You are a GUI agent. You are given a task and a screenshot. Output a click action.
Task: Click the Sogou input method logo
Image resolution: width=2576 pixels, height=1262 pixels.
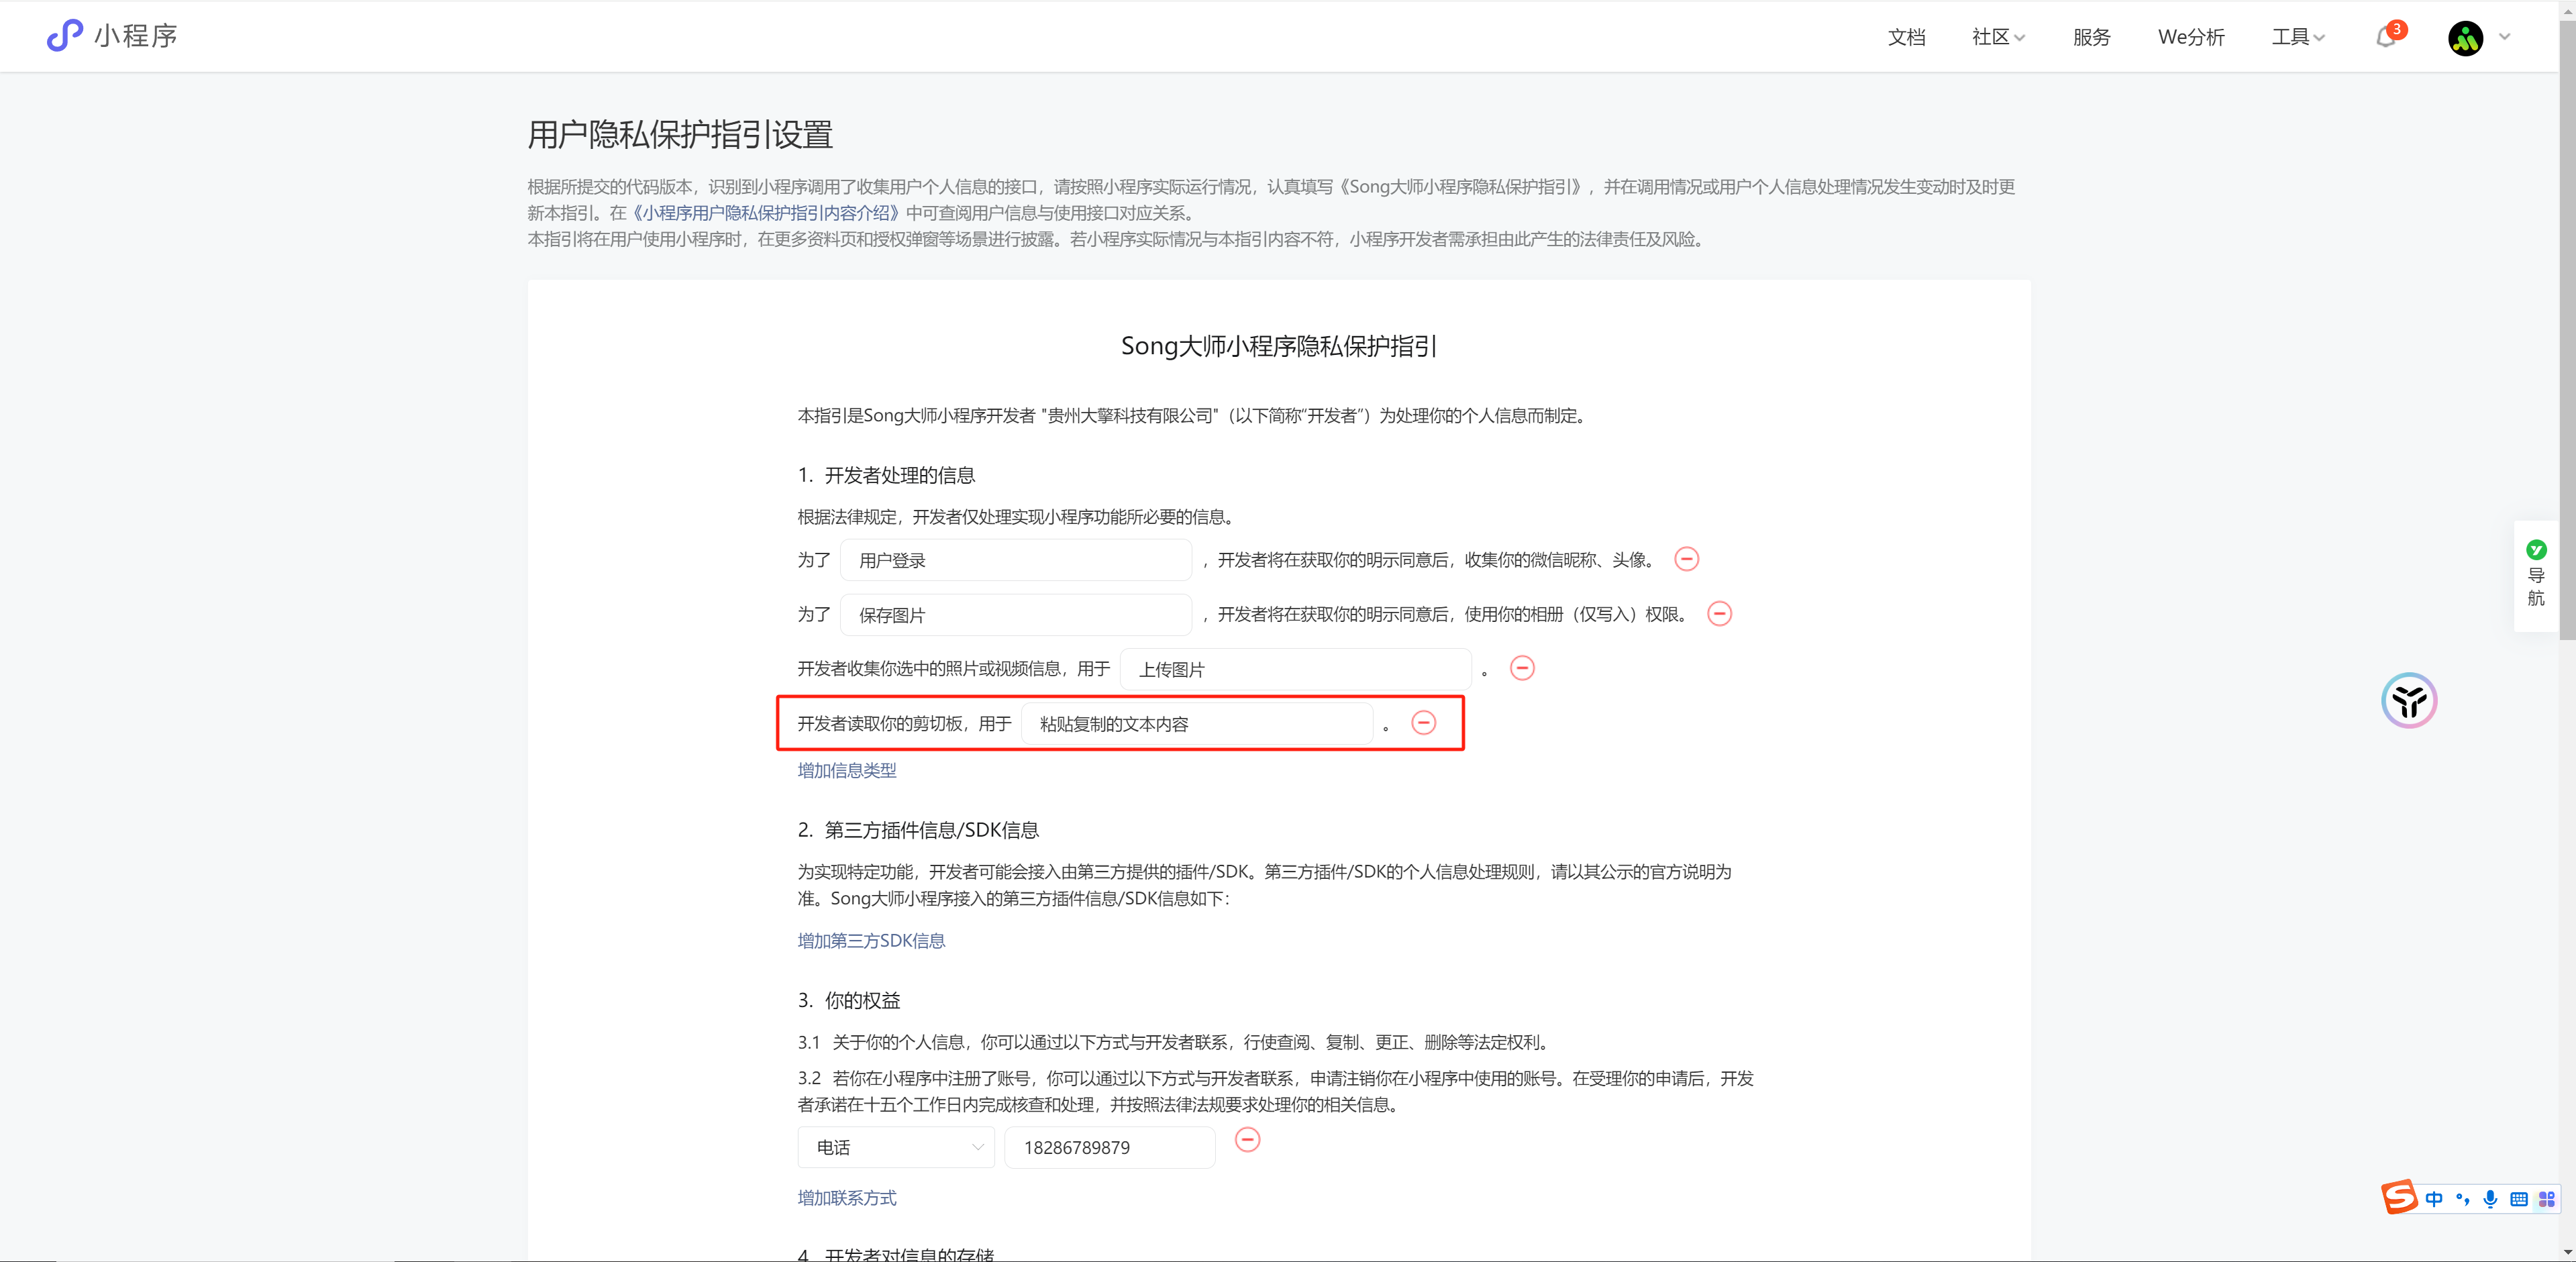pyautogui.click(x=2398, y=1196)
